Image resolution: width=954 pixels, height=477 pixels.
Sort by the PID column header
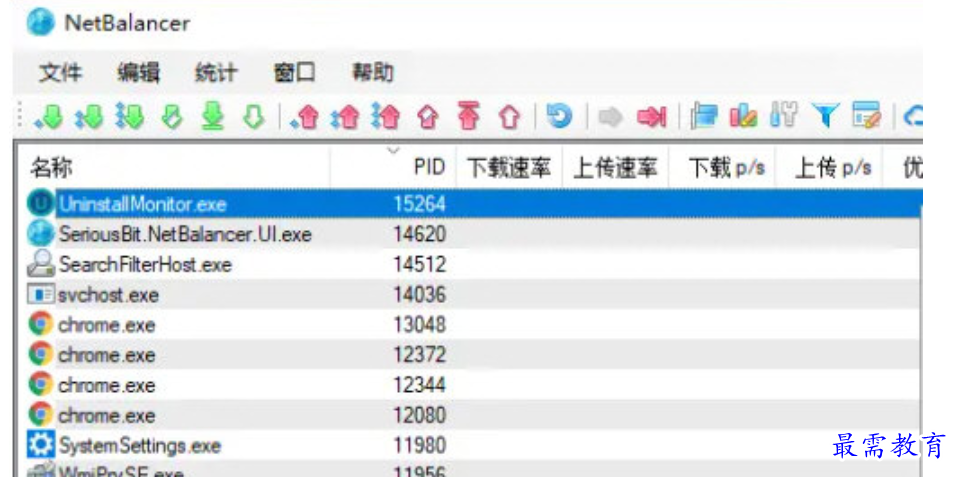click(393, 167)
